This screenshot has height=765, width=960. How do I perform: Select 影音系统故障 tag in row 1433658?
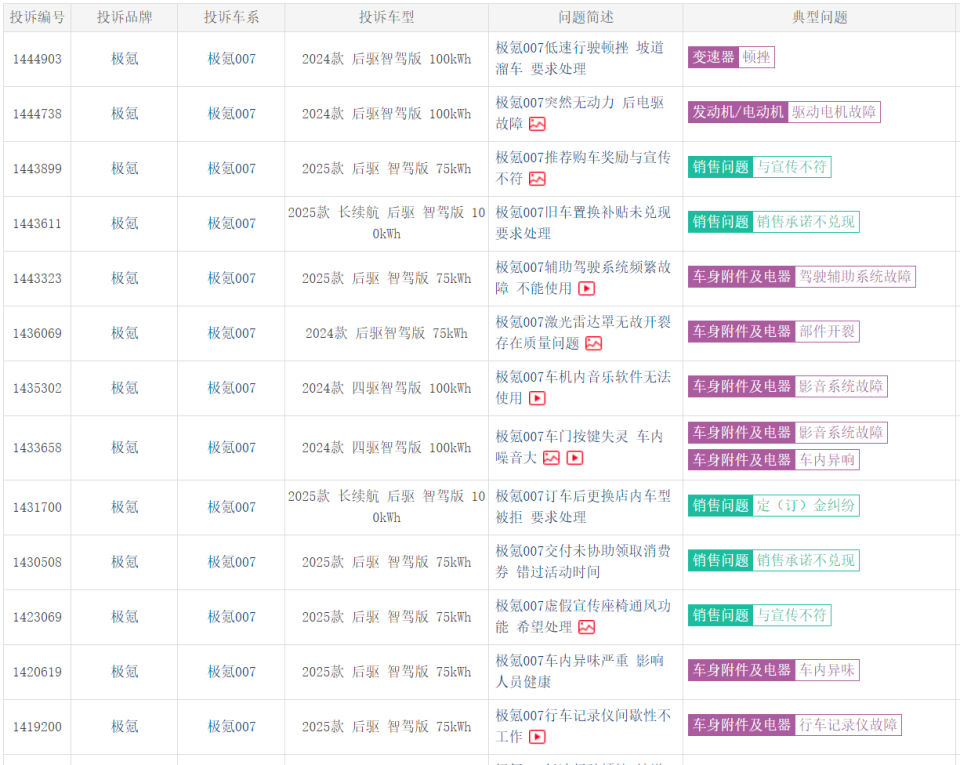(x=787, y=433)
